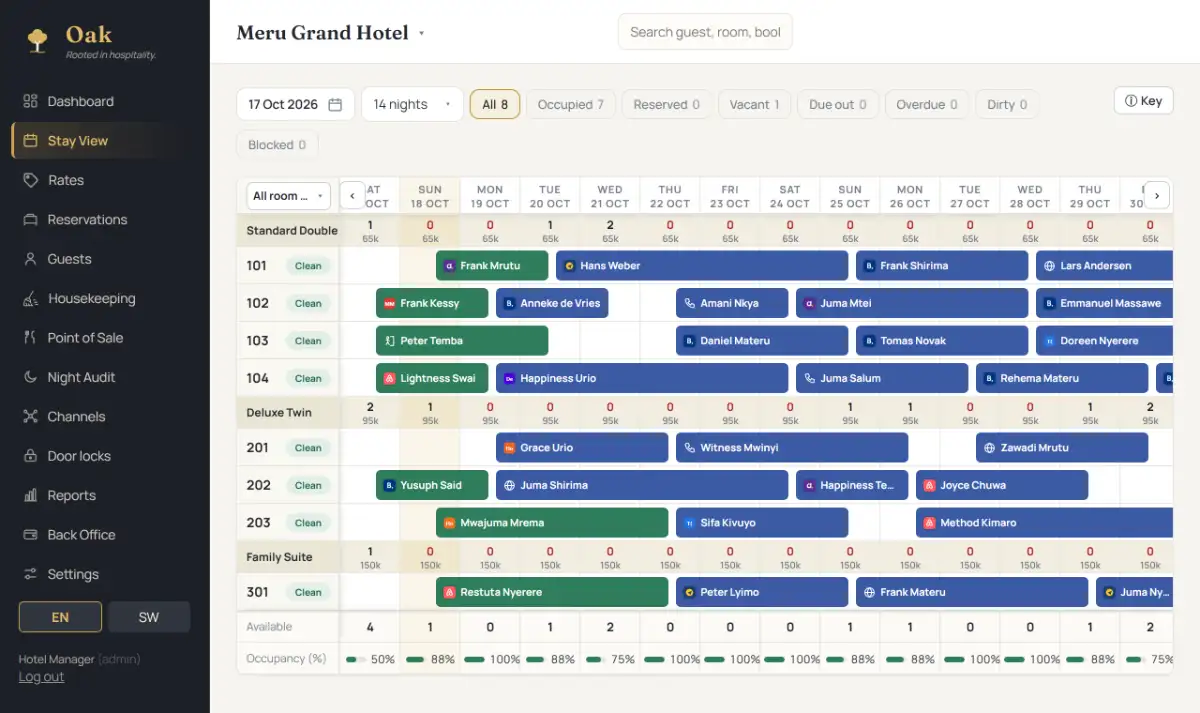1200x713 pixels.
Task: Click globe icon on Juma Shirima booking
Action: (x=509, y=485)
